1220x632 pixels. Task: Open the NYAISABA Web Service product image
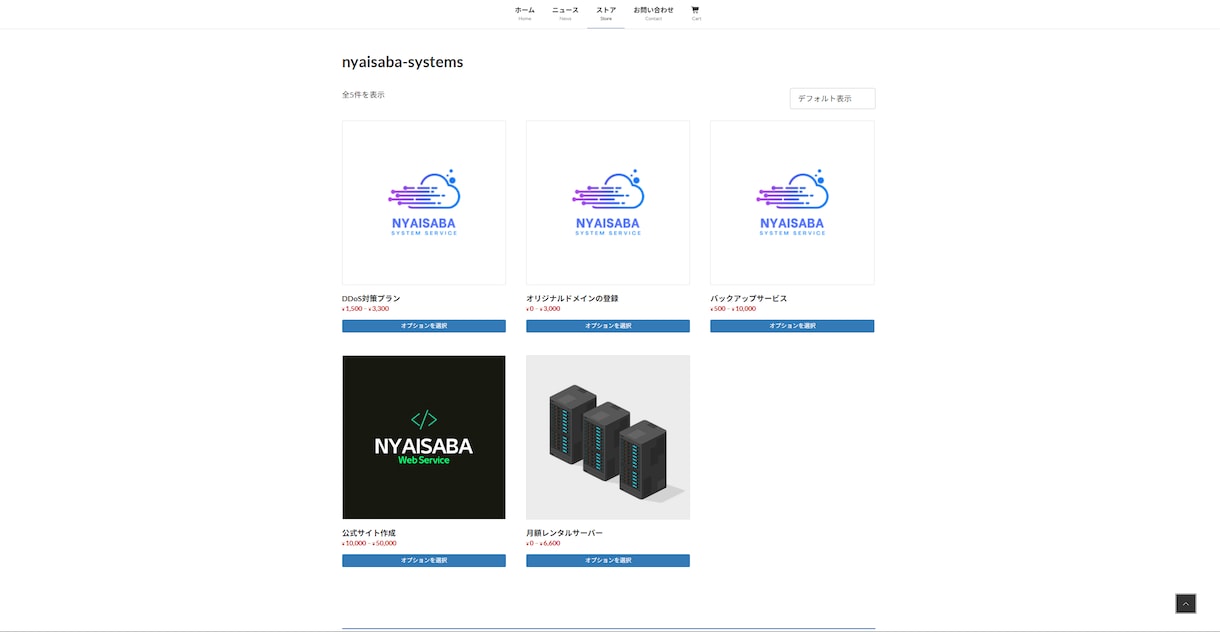coord(424,437)
